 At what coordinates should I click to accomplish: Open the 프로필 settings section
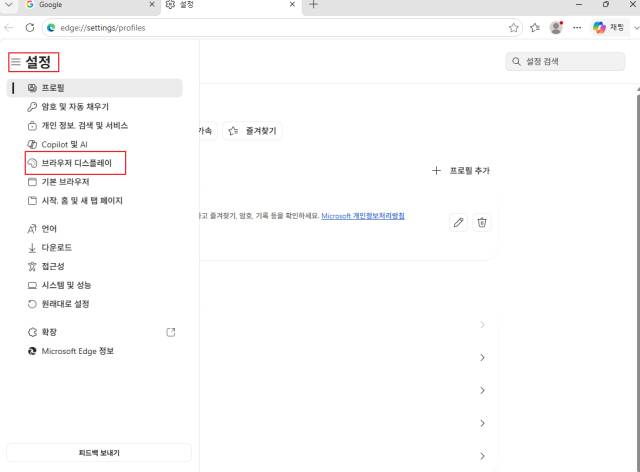(94, 88)
